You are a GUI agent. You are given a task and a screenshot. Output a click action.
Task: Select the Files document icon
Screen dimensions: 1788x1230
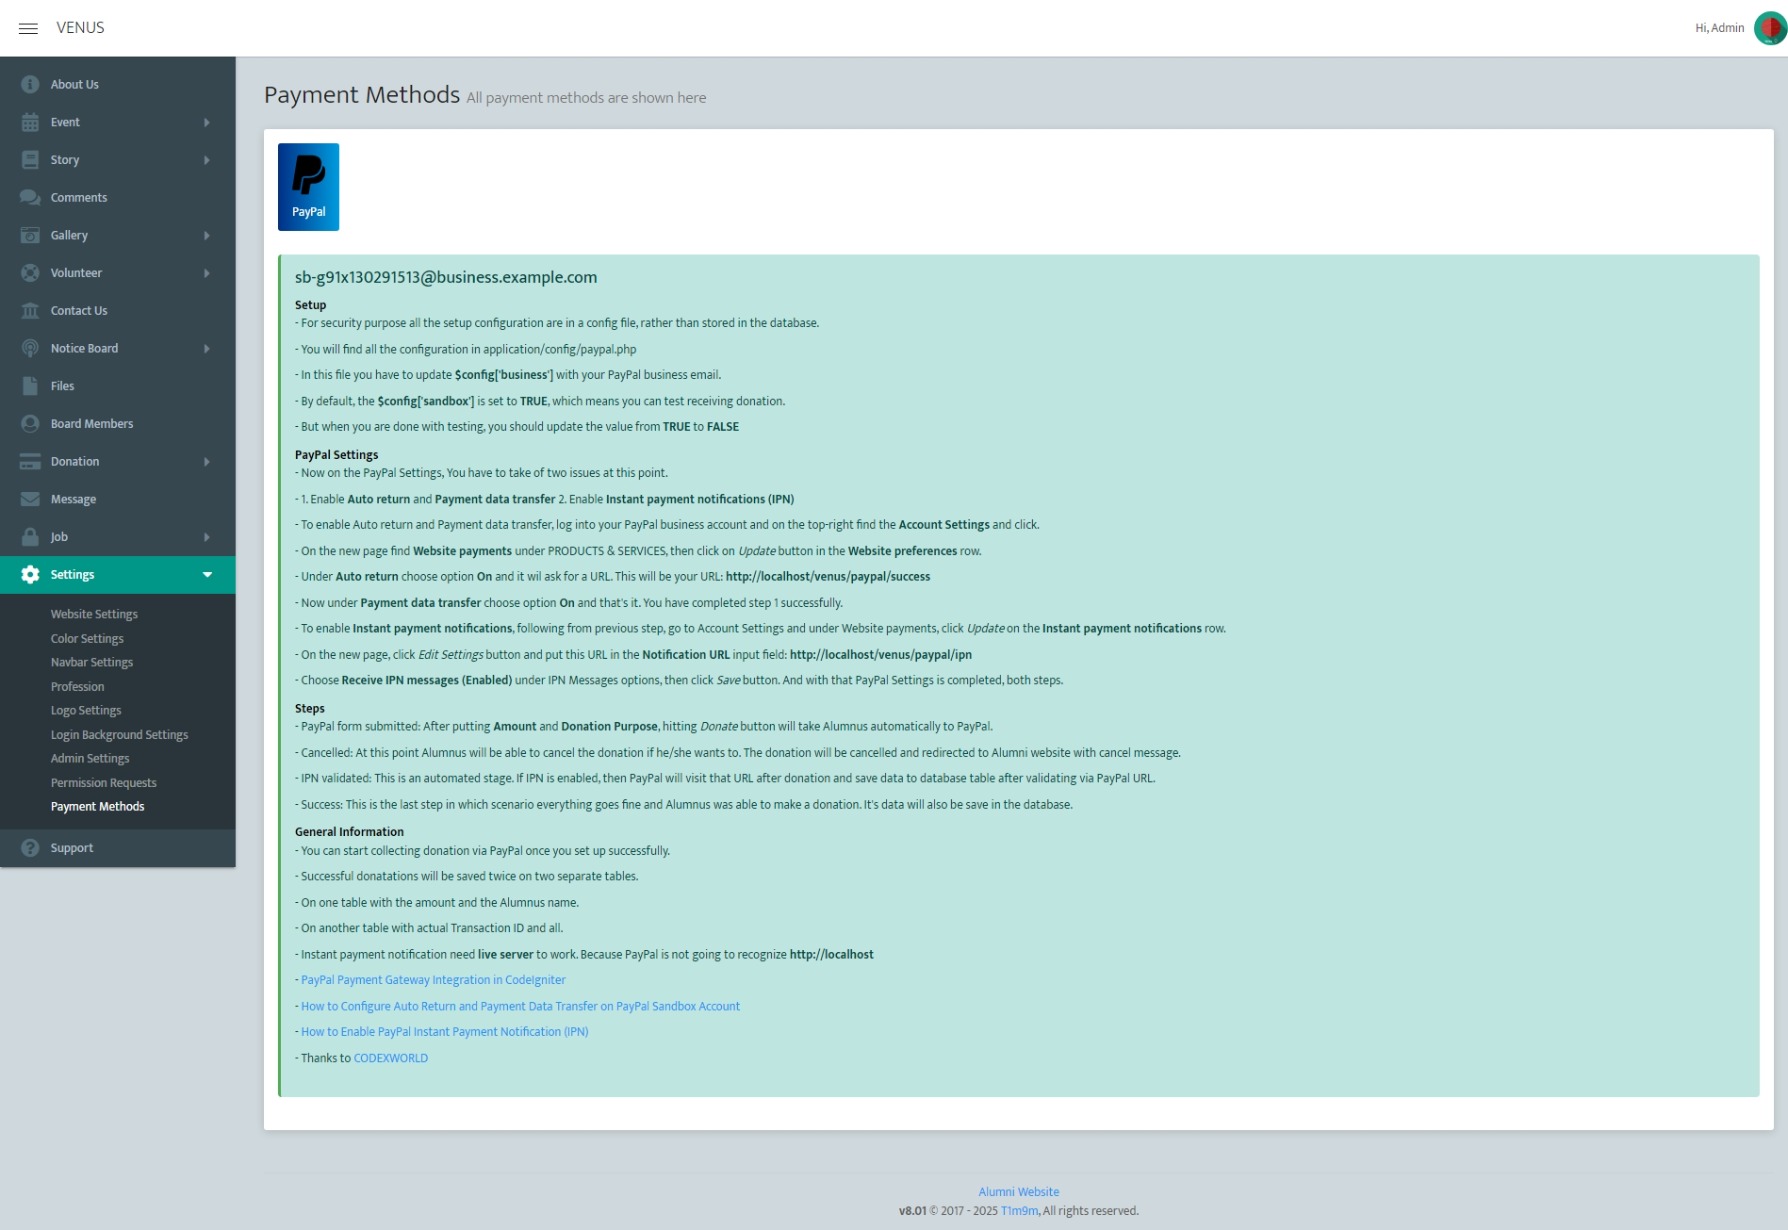tap(28, 385)
